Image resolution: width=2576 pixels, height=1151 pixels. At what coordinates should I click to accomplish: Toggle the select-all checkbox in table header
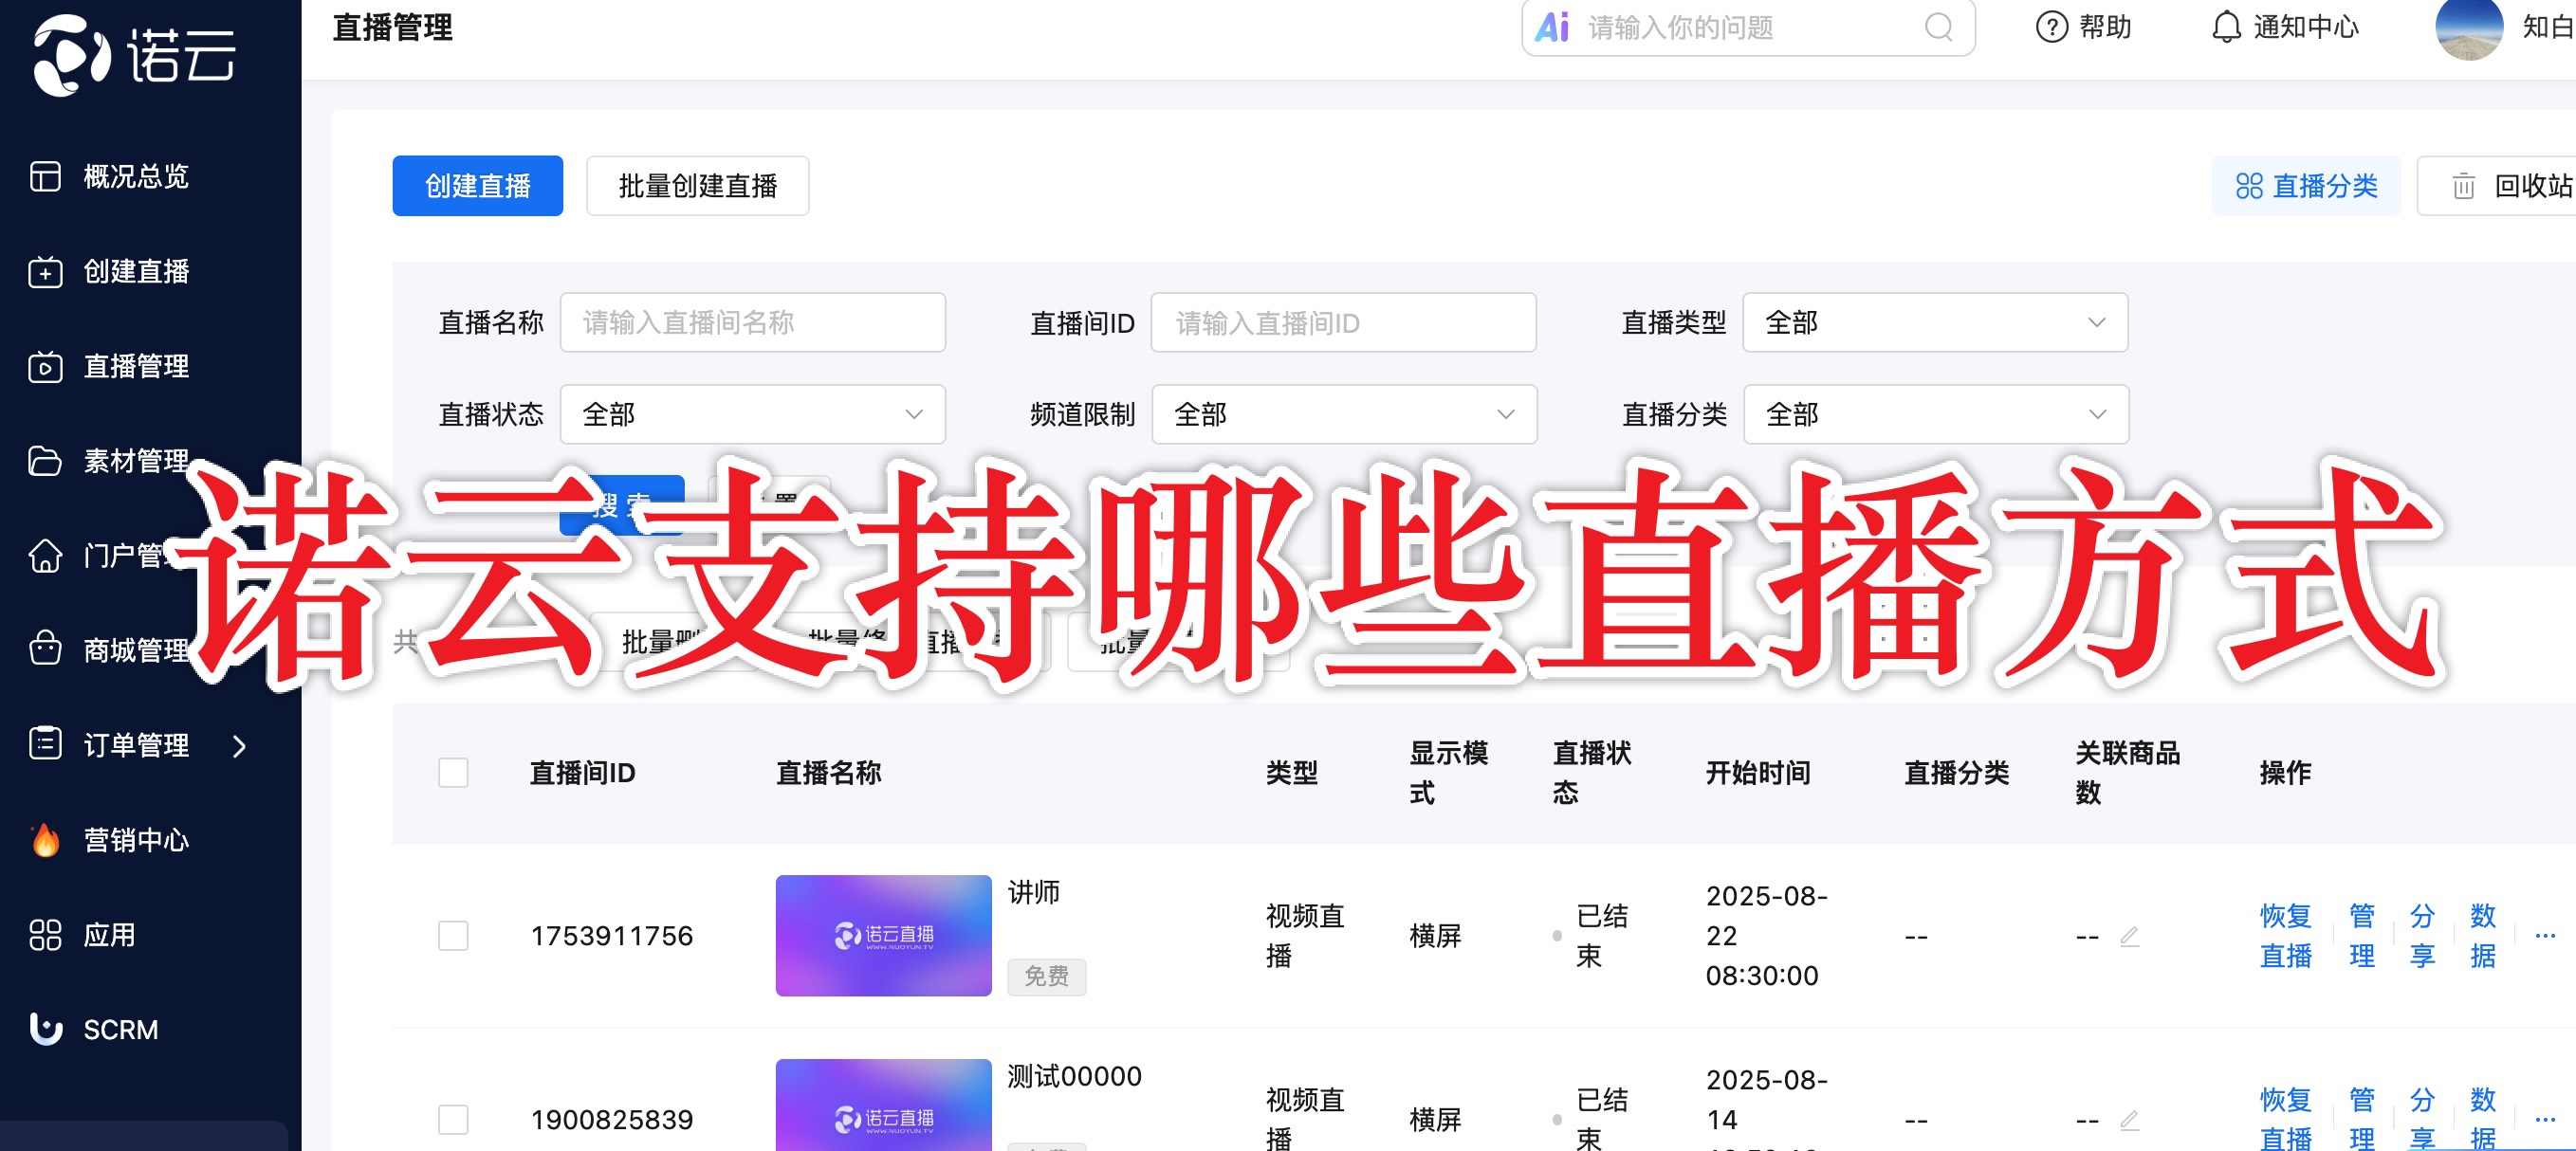pos(453,772)
